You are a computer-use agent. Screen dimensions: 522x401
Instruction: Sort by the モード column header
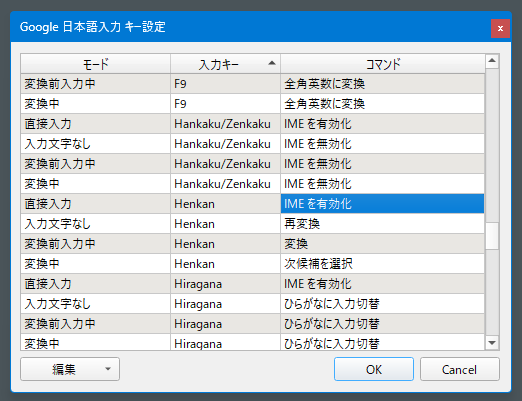tap(96, 64)
